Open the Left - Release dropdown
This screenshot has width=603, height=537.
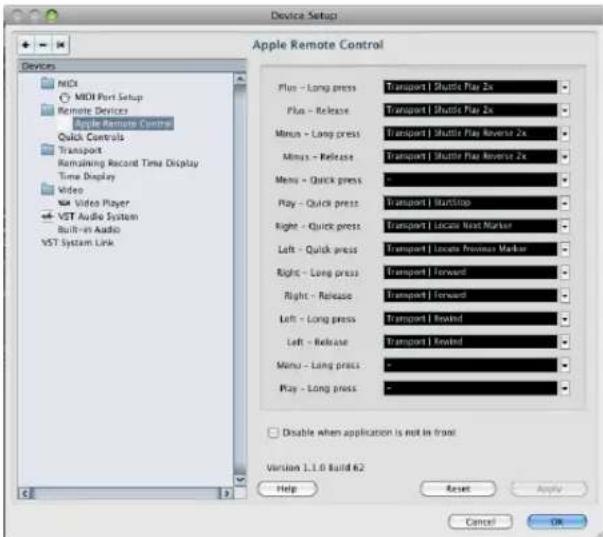pyautogui.click(x=564, y=342)
